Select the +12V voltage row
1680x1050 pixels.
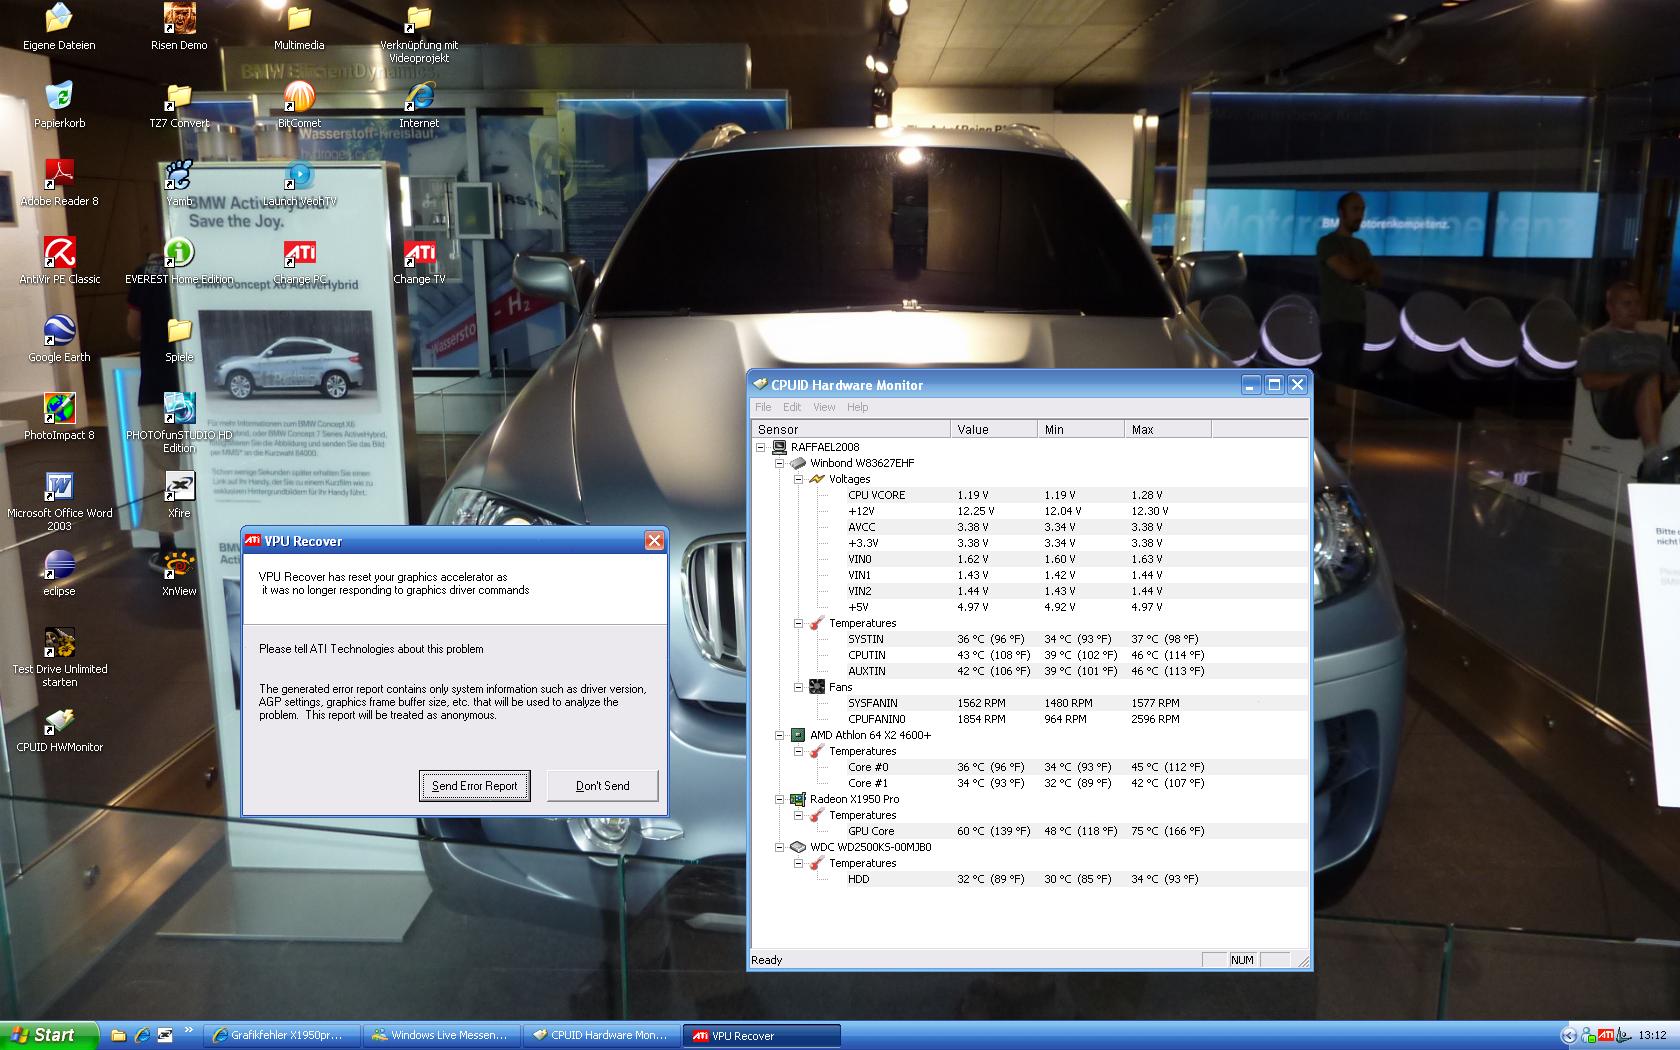click(x=1029, y=511)
